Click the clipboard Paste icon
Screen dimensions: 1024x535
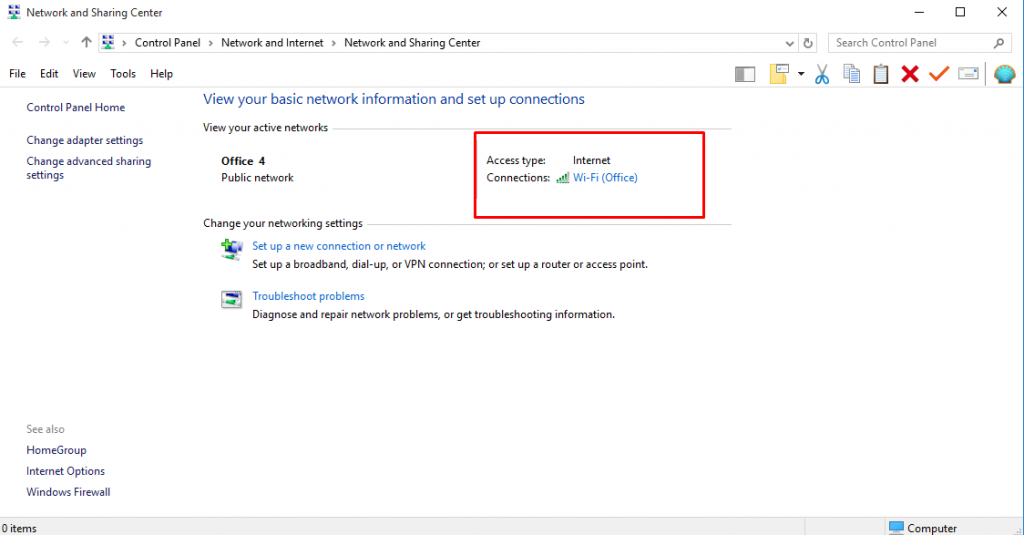(x=881, y=74)
